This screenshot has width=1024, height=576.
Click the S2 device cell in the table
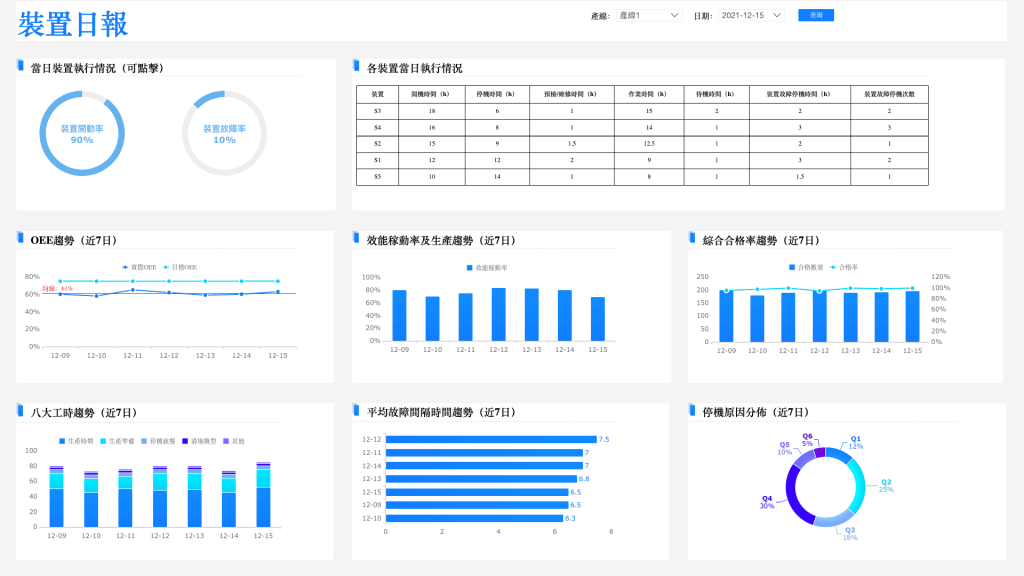coord(377,144)
